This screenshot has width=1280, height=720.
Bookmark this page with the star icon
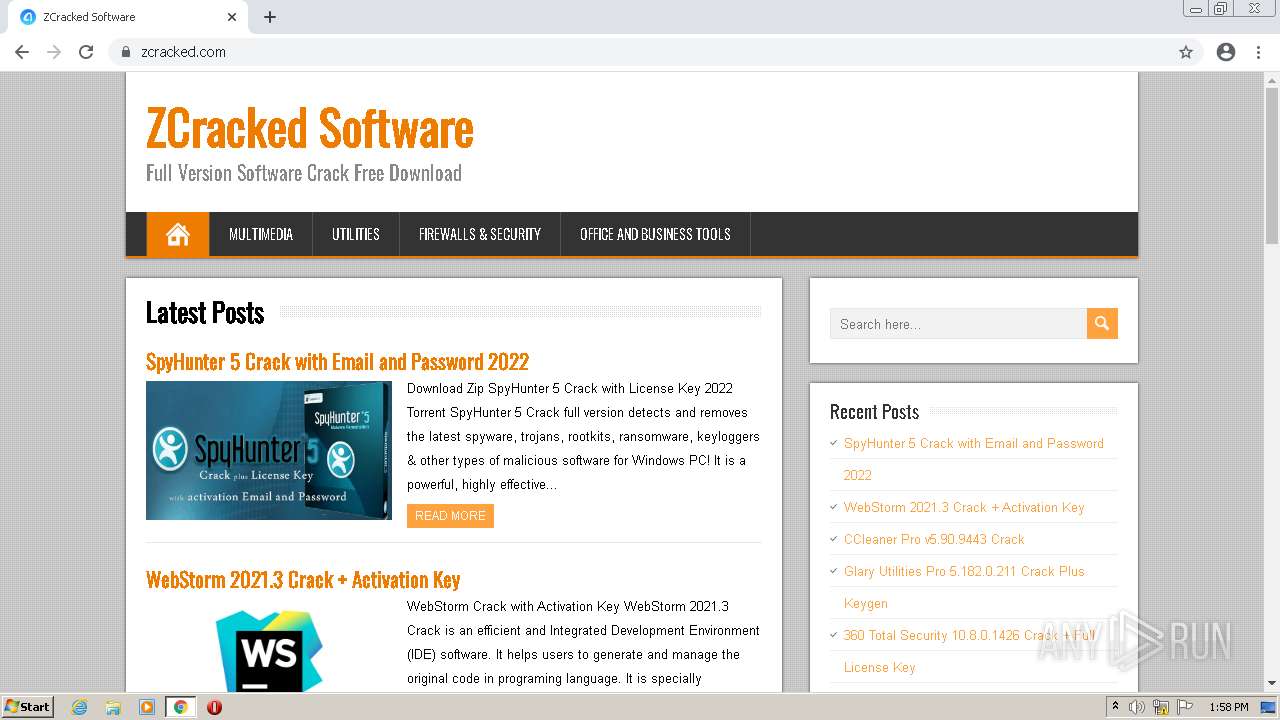1186,52
